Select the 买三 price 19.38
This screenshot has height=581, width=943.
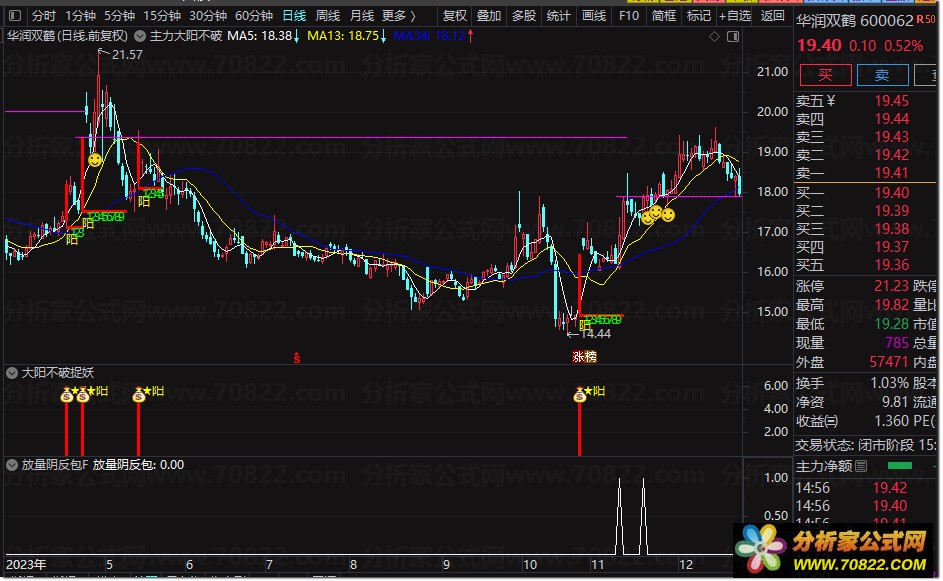[x=892, y=229]
